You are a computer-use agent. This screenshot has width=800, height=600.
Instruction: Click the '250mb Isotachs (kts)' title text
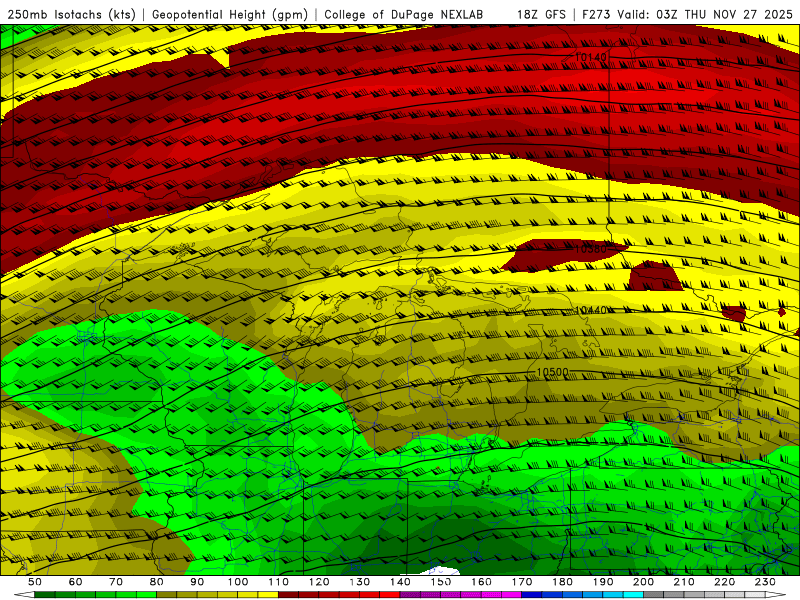point(71,14)
